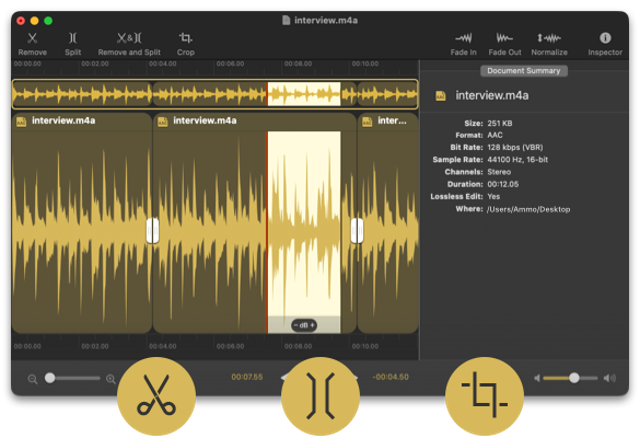Viewport: 640px width, 438px height.
Task: Click the Size value 251 KB
Action: point(500,123)
